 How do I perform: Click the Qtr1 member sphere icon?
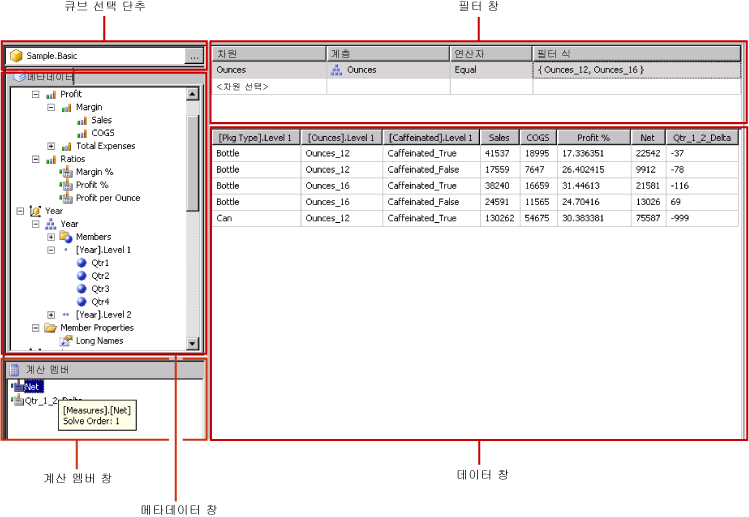(x=82, y=263)
